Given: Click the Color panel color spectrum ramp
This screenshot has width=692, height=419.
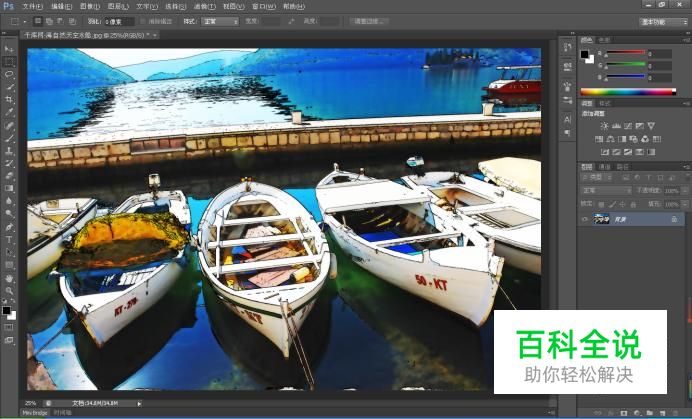Looking at the screenshot, I should tap(628, 92).
